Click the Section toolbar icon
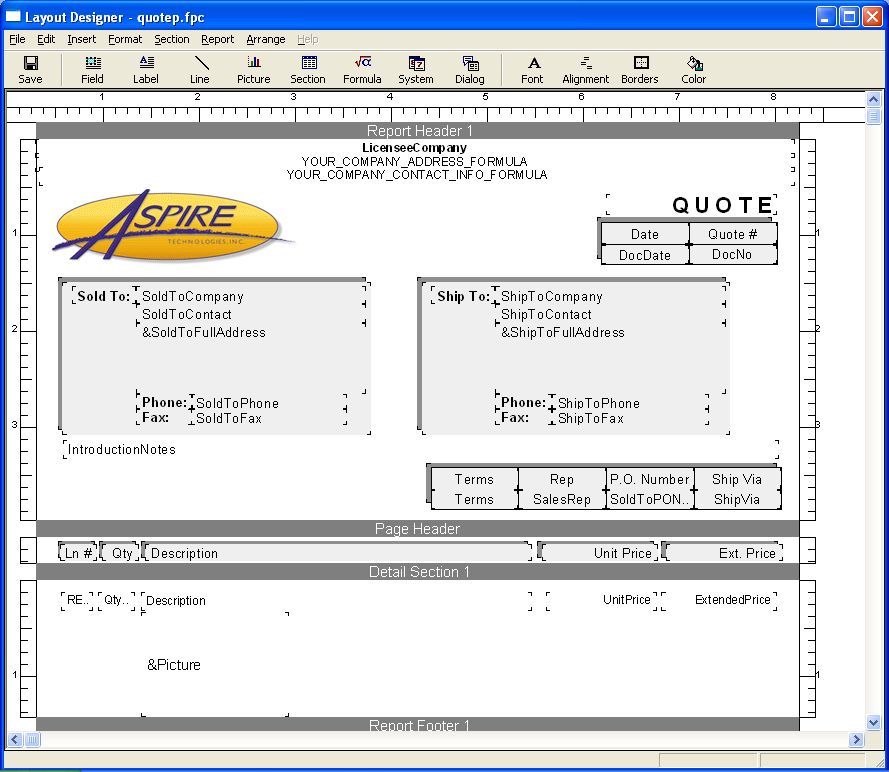Viewport: 889px width, 772px height. pos(308,69)
